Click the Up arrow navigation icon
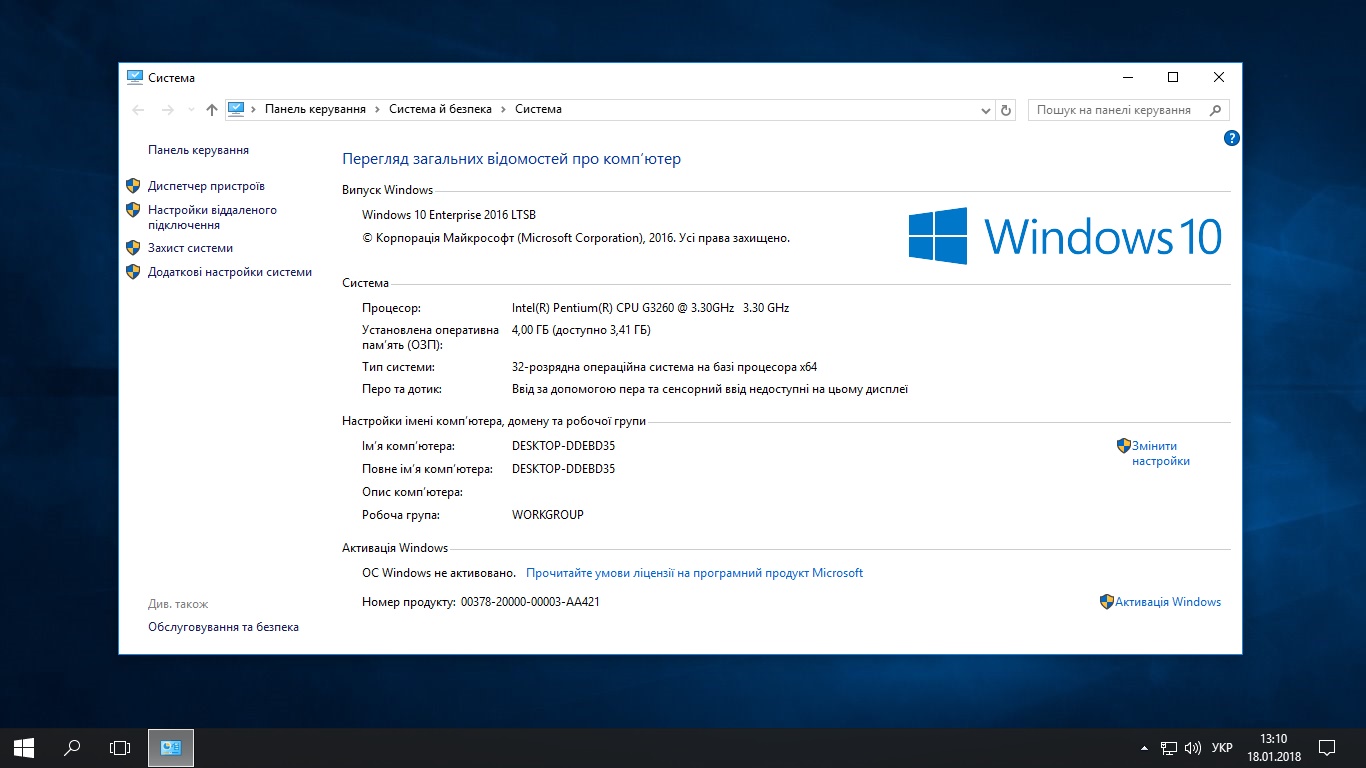1366x768 pixels. click(x=211, y=110)
